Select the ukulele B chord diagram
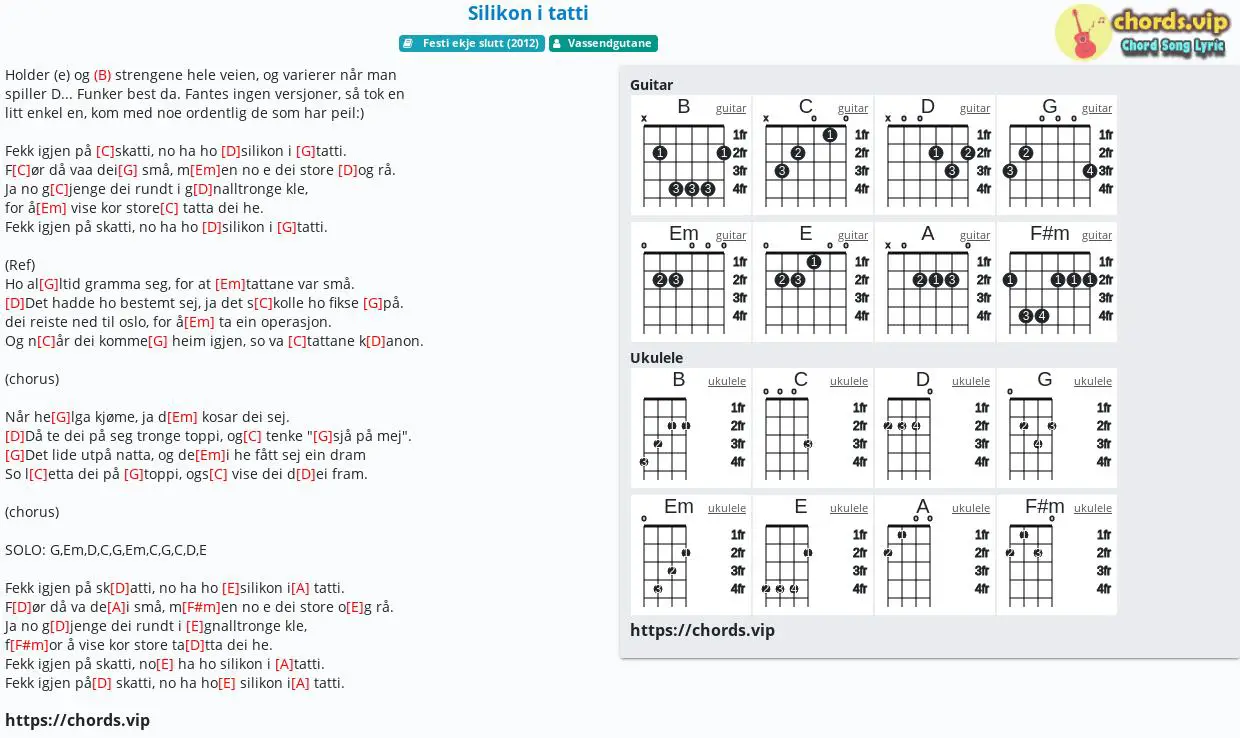This screenshot has width=1240, height=738. click(691, 428)
